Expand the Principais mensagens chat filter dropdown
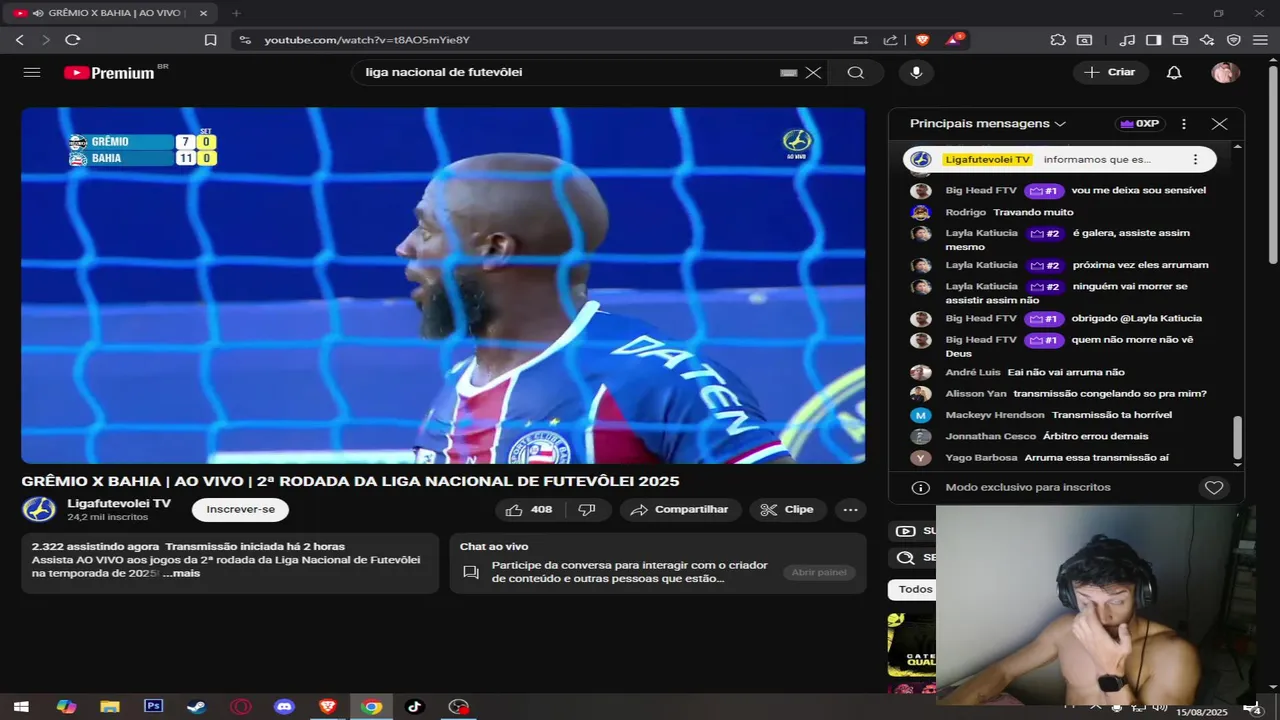The image size is (1280, 720). coord(988,124)
